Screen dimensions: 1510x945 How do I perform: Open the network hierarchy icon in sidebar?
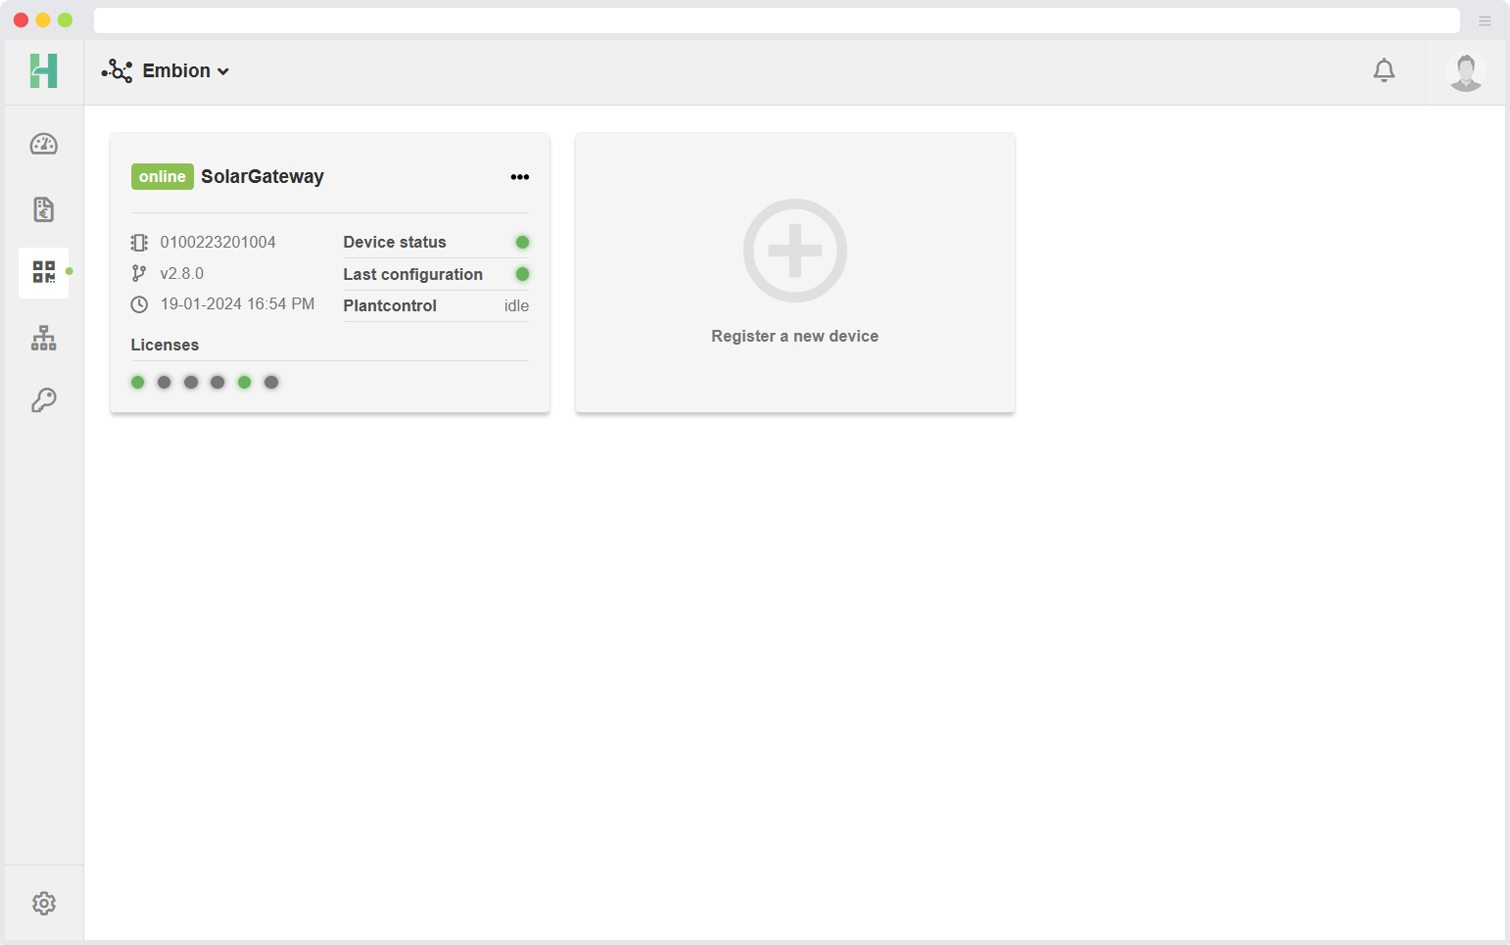click(44, 338)
